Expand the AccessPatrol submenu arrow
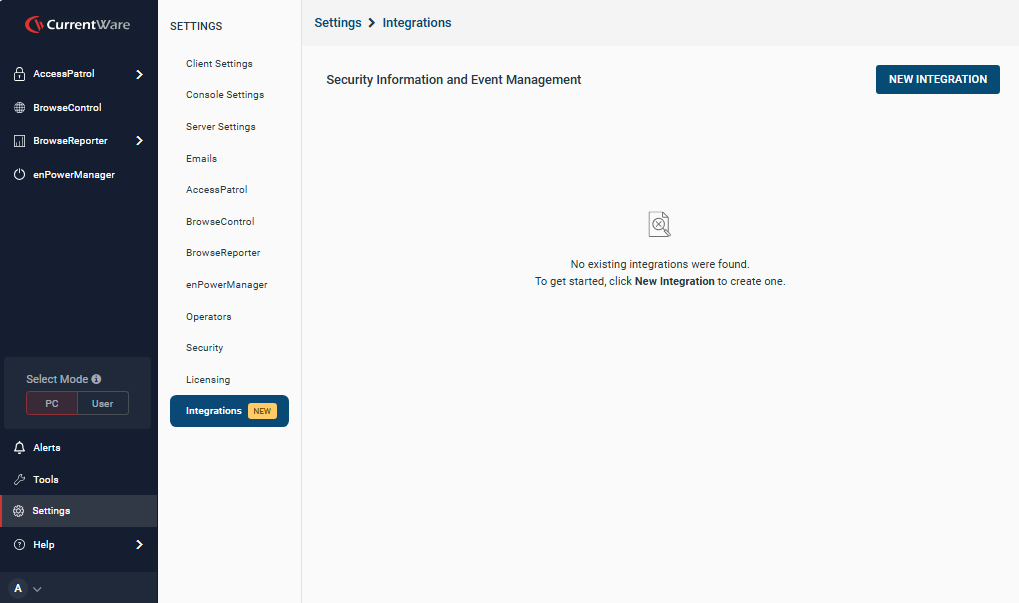This screenshot has width=1019, height=603. coord(139,74)
